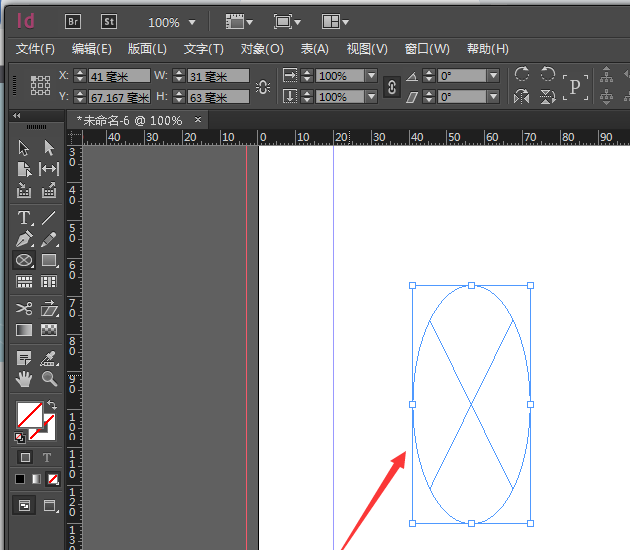Open the scale X percentage dropdown
Image resolution: width=630 pixels, height=550 pixels.
click(x=371, y=76)
